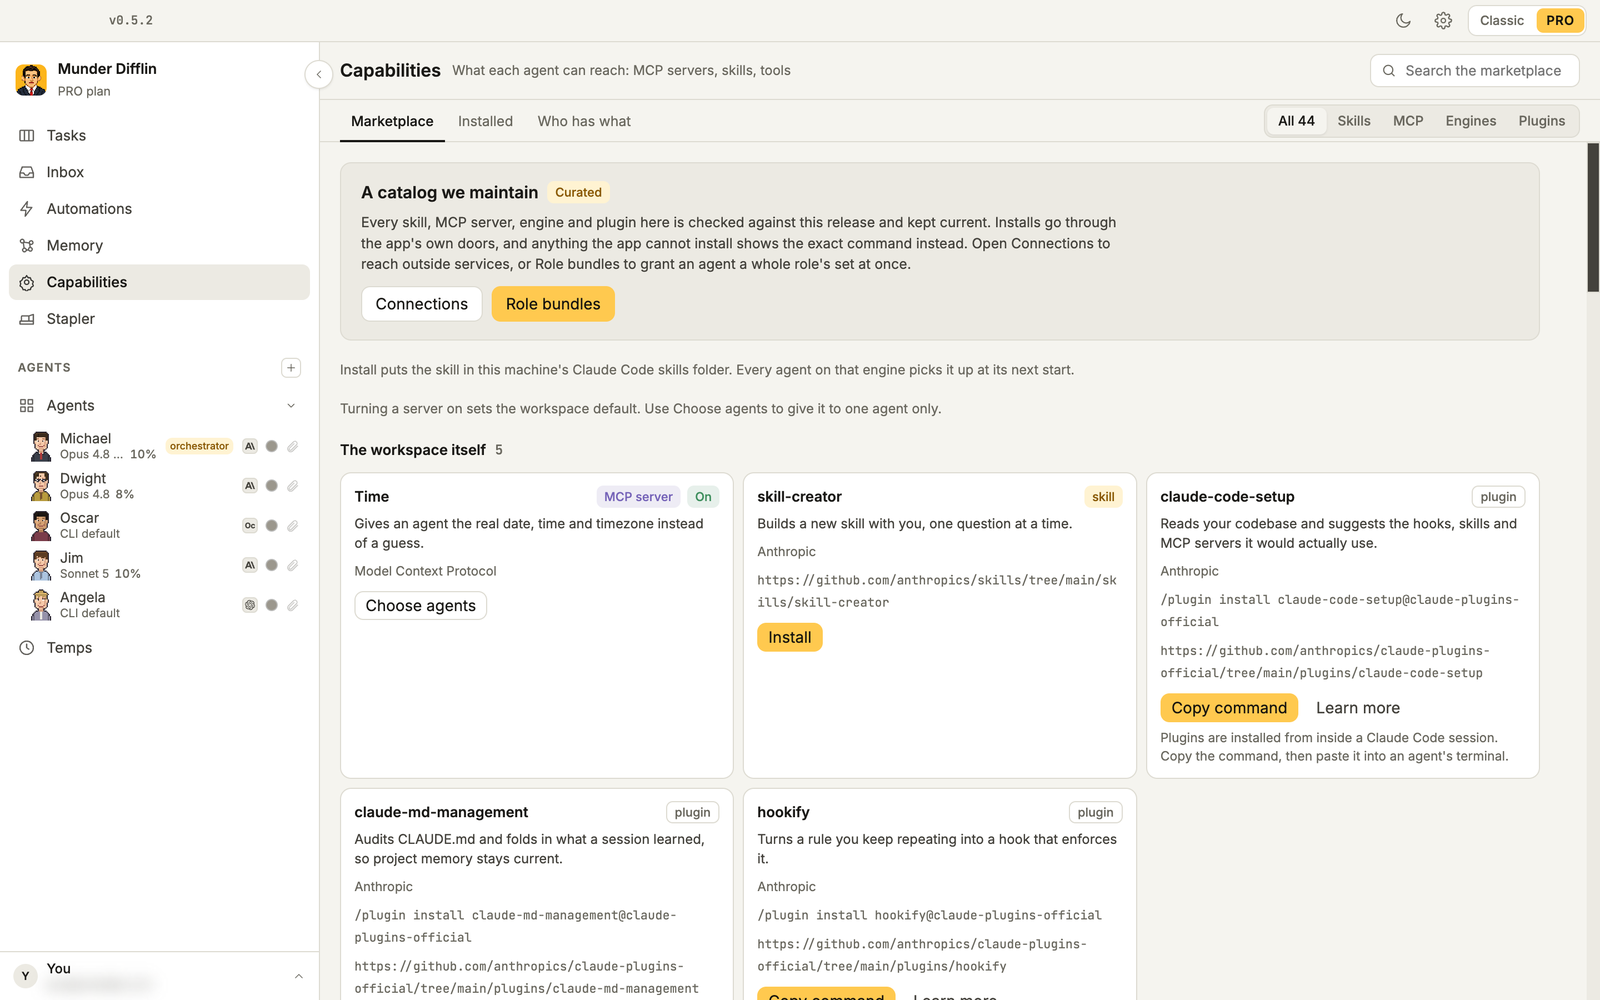The image size is (1600, 1000).
Task: Choose agents for the Time server
Action: tap(421, 606)
